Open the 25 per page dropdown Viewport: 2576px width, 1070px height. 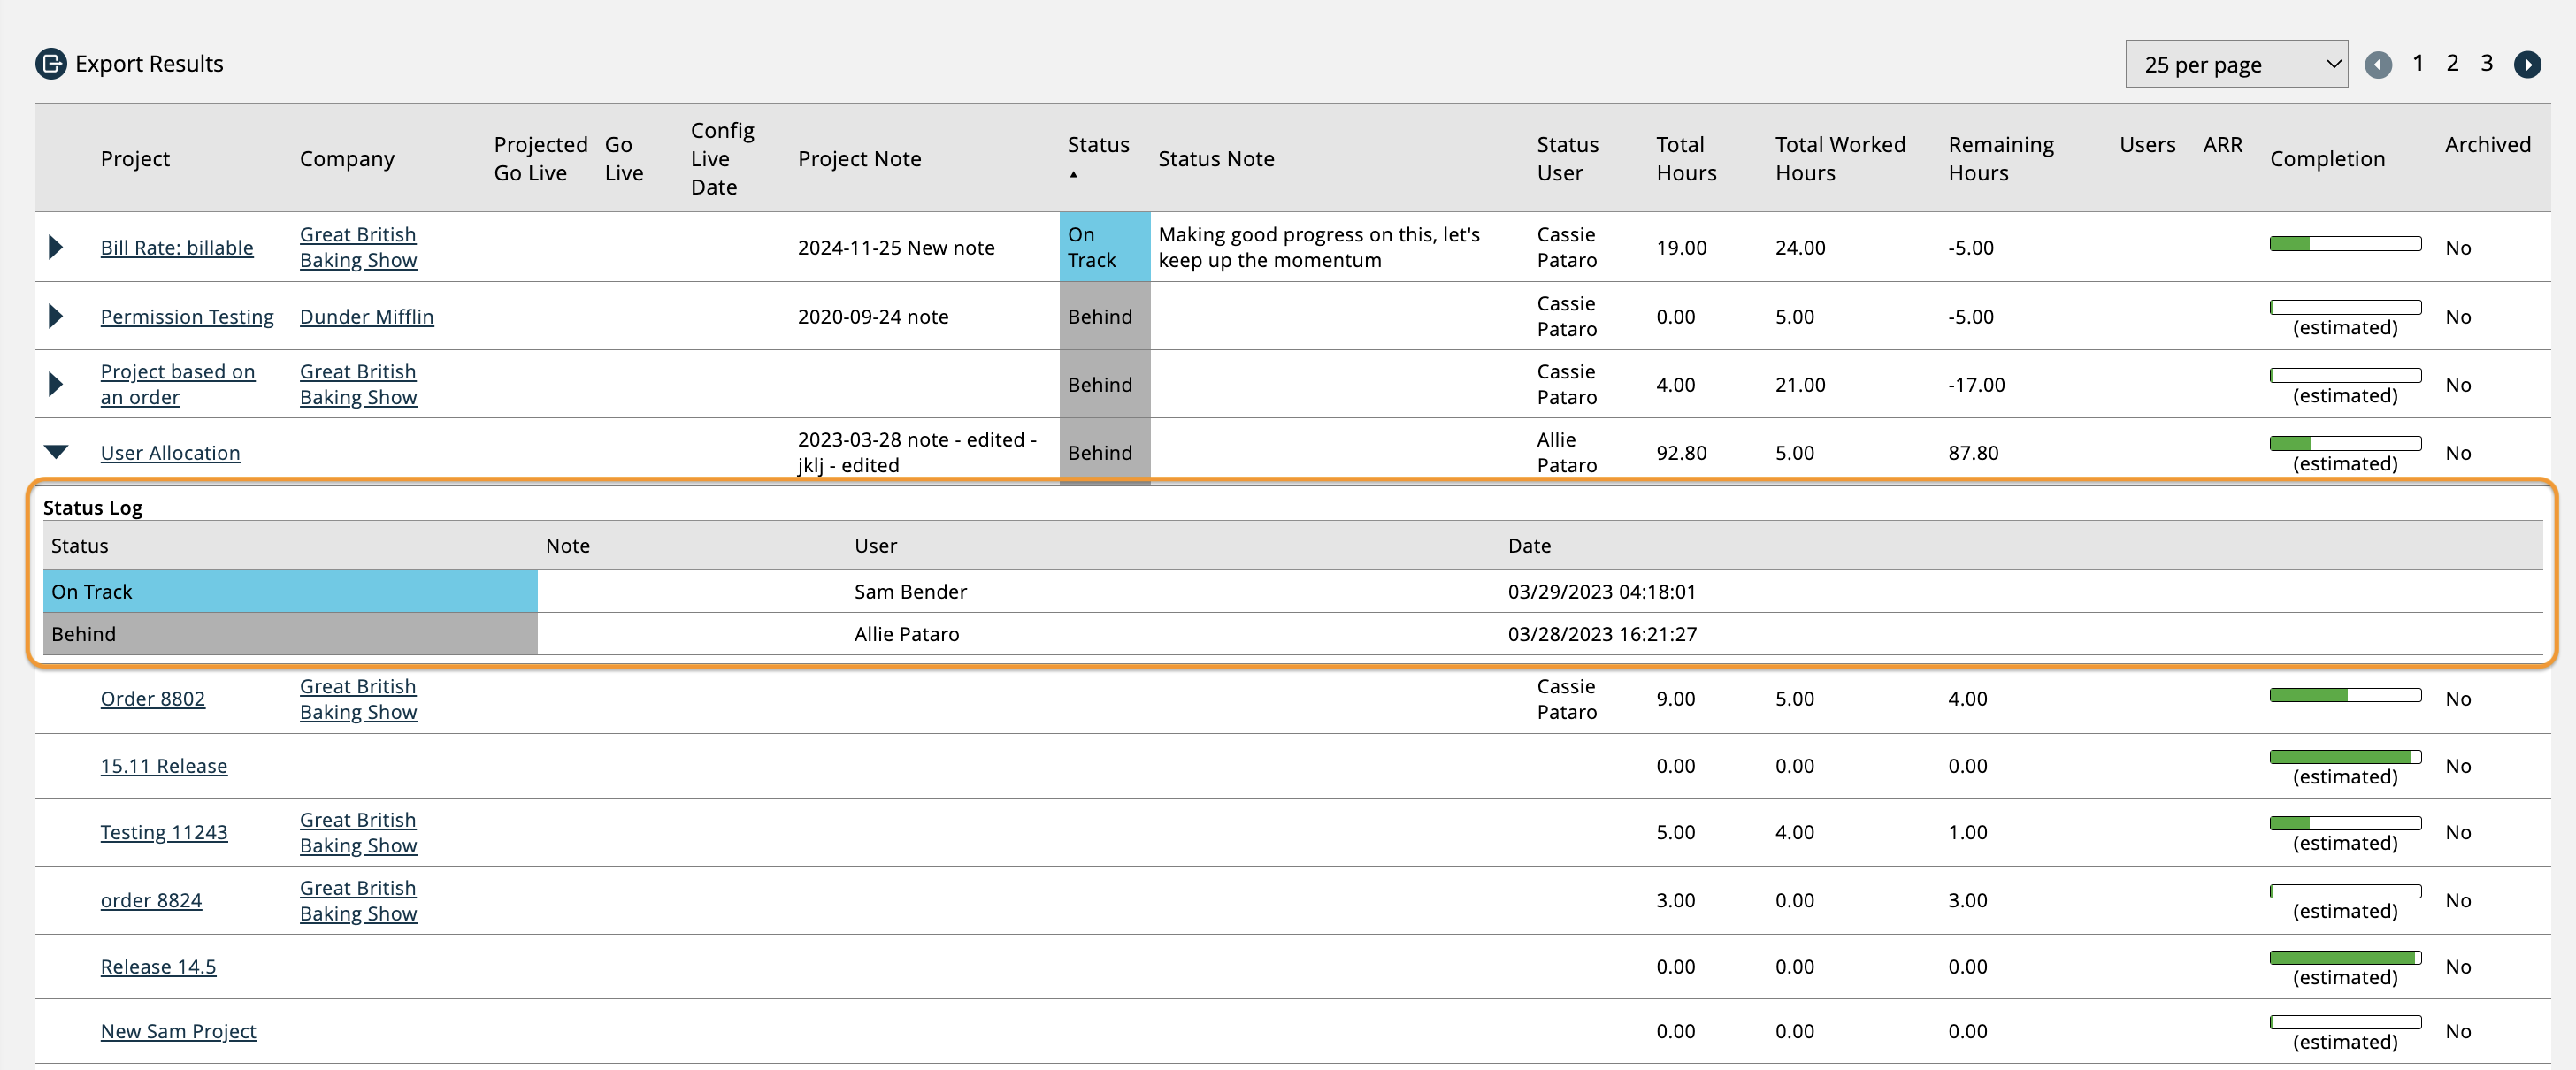click(2235, 65)
